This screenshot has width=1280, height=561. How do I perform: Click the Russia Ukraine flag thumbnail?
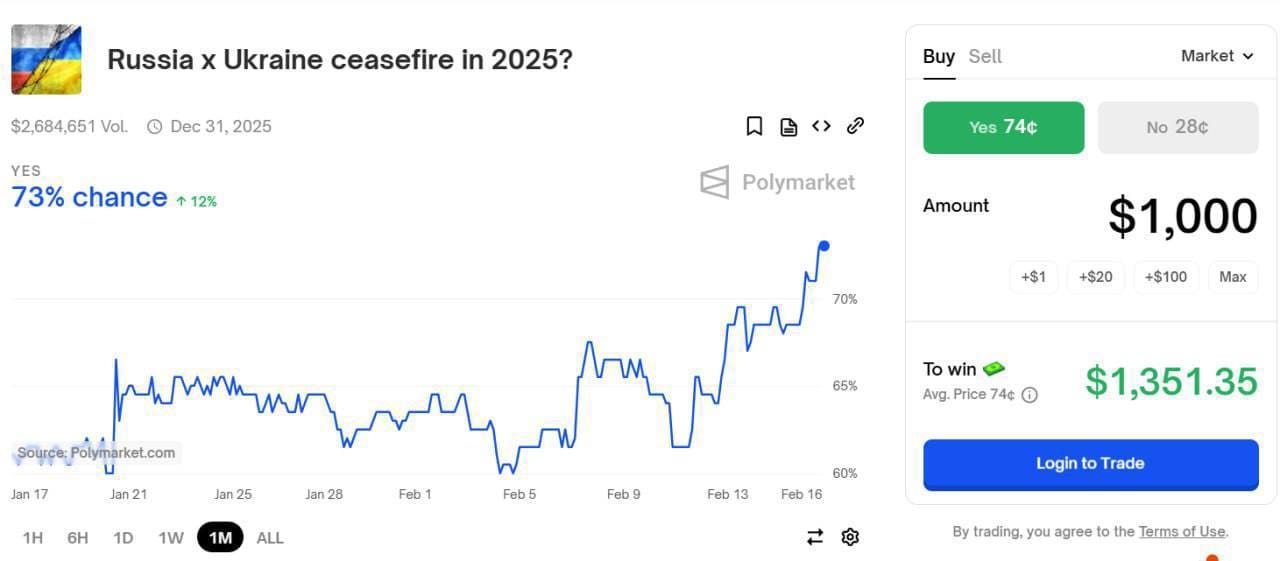click(x=46, y=60)
